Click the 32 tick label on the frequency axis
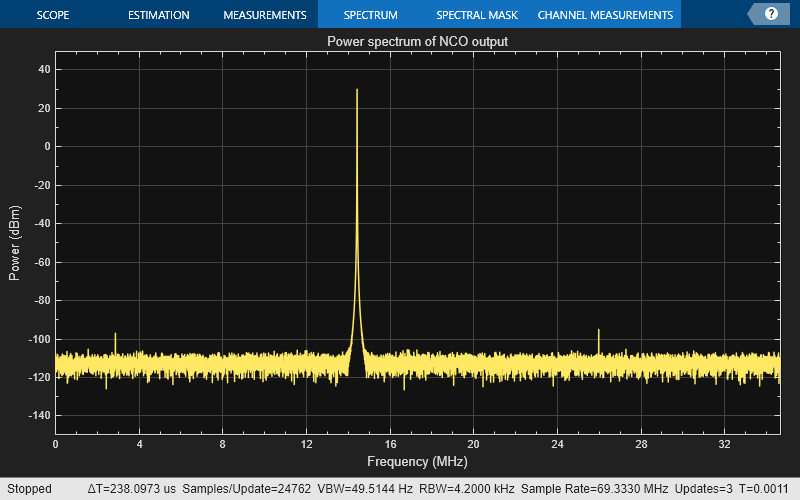Viewport: 800px width, 500px height. coord(724,444)
